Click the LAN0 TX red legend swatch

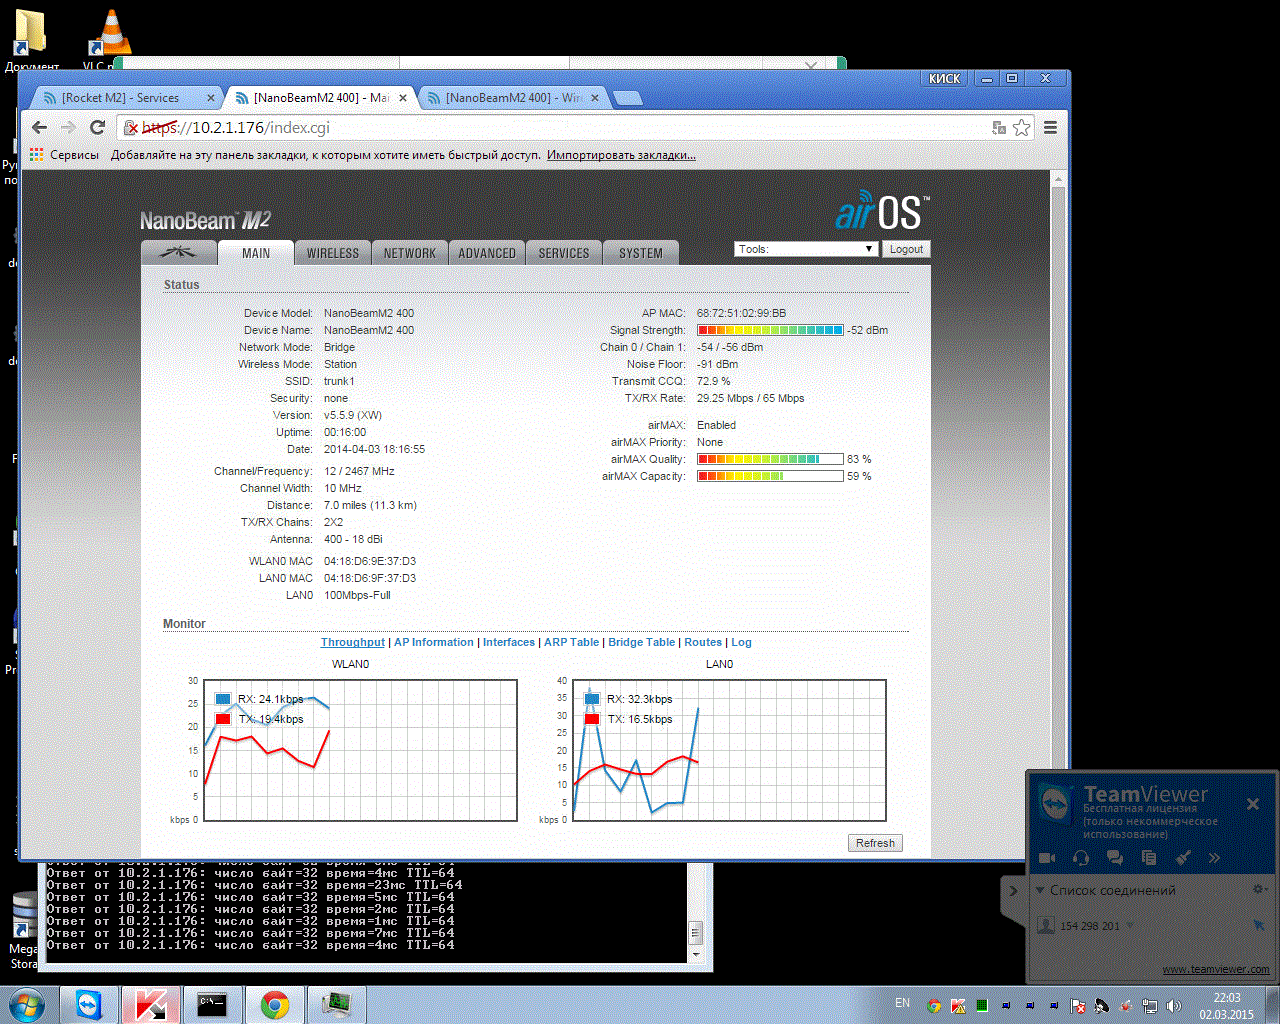coord(592,719)
